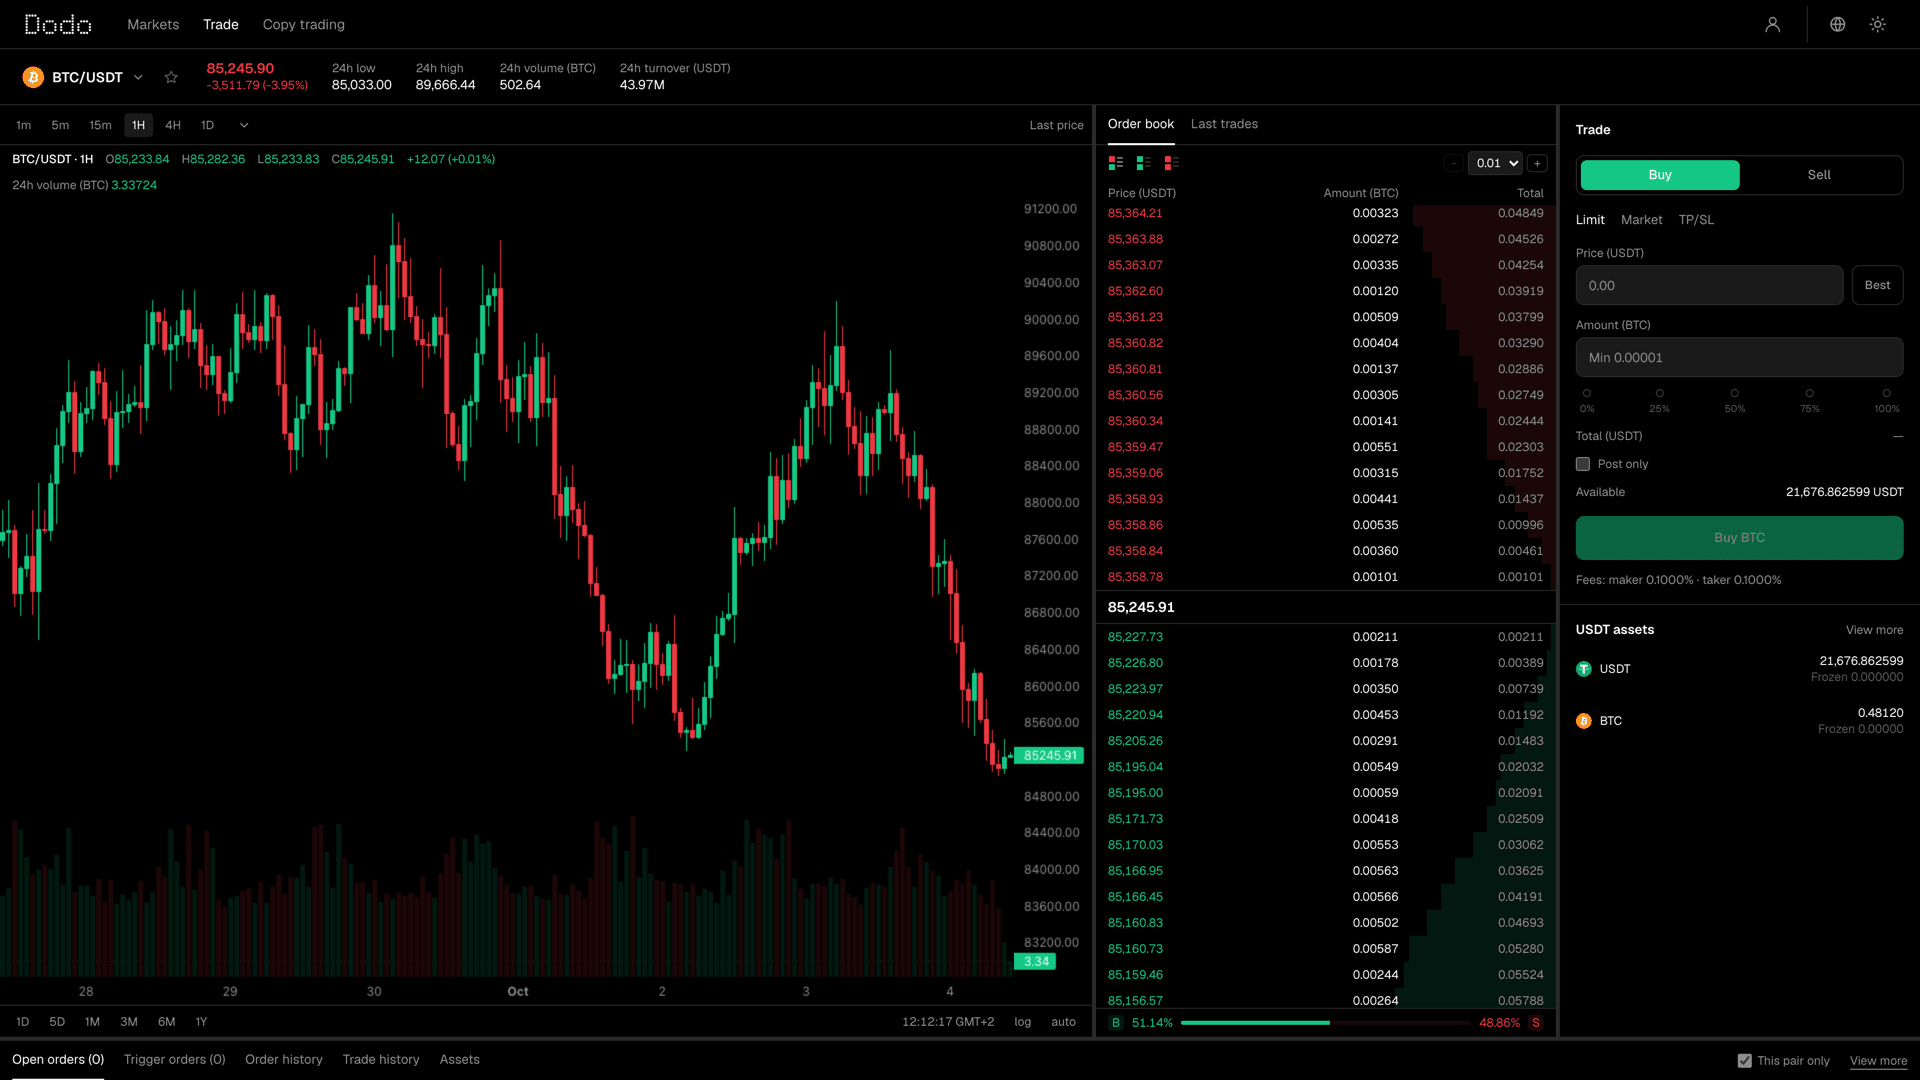
Task: Click the S sell-ratio badge
Action: point(1536,1023)
